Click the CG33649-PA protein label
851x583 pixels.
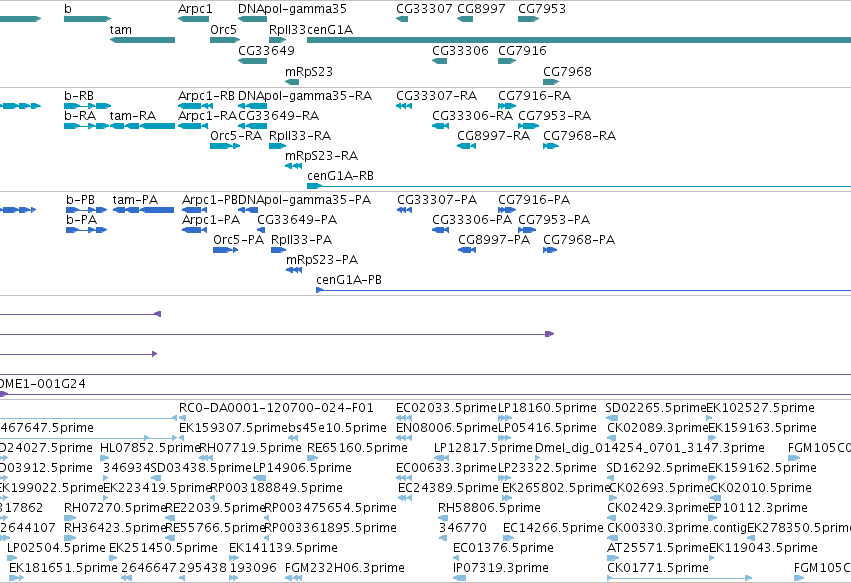point(297,220)
